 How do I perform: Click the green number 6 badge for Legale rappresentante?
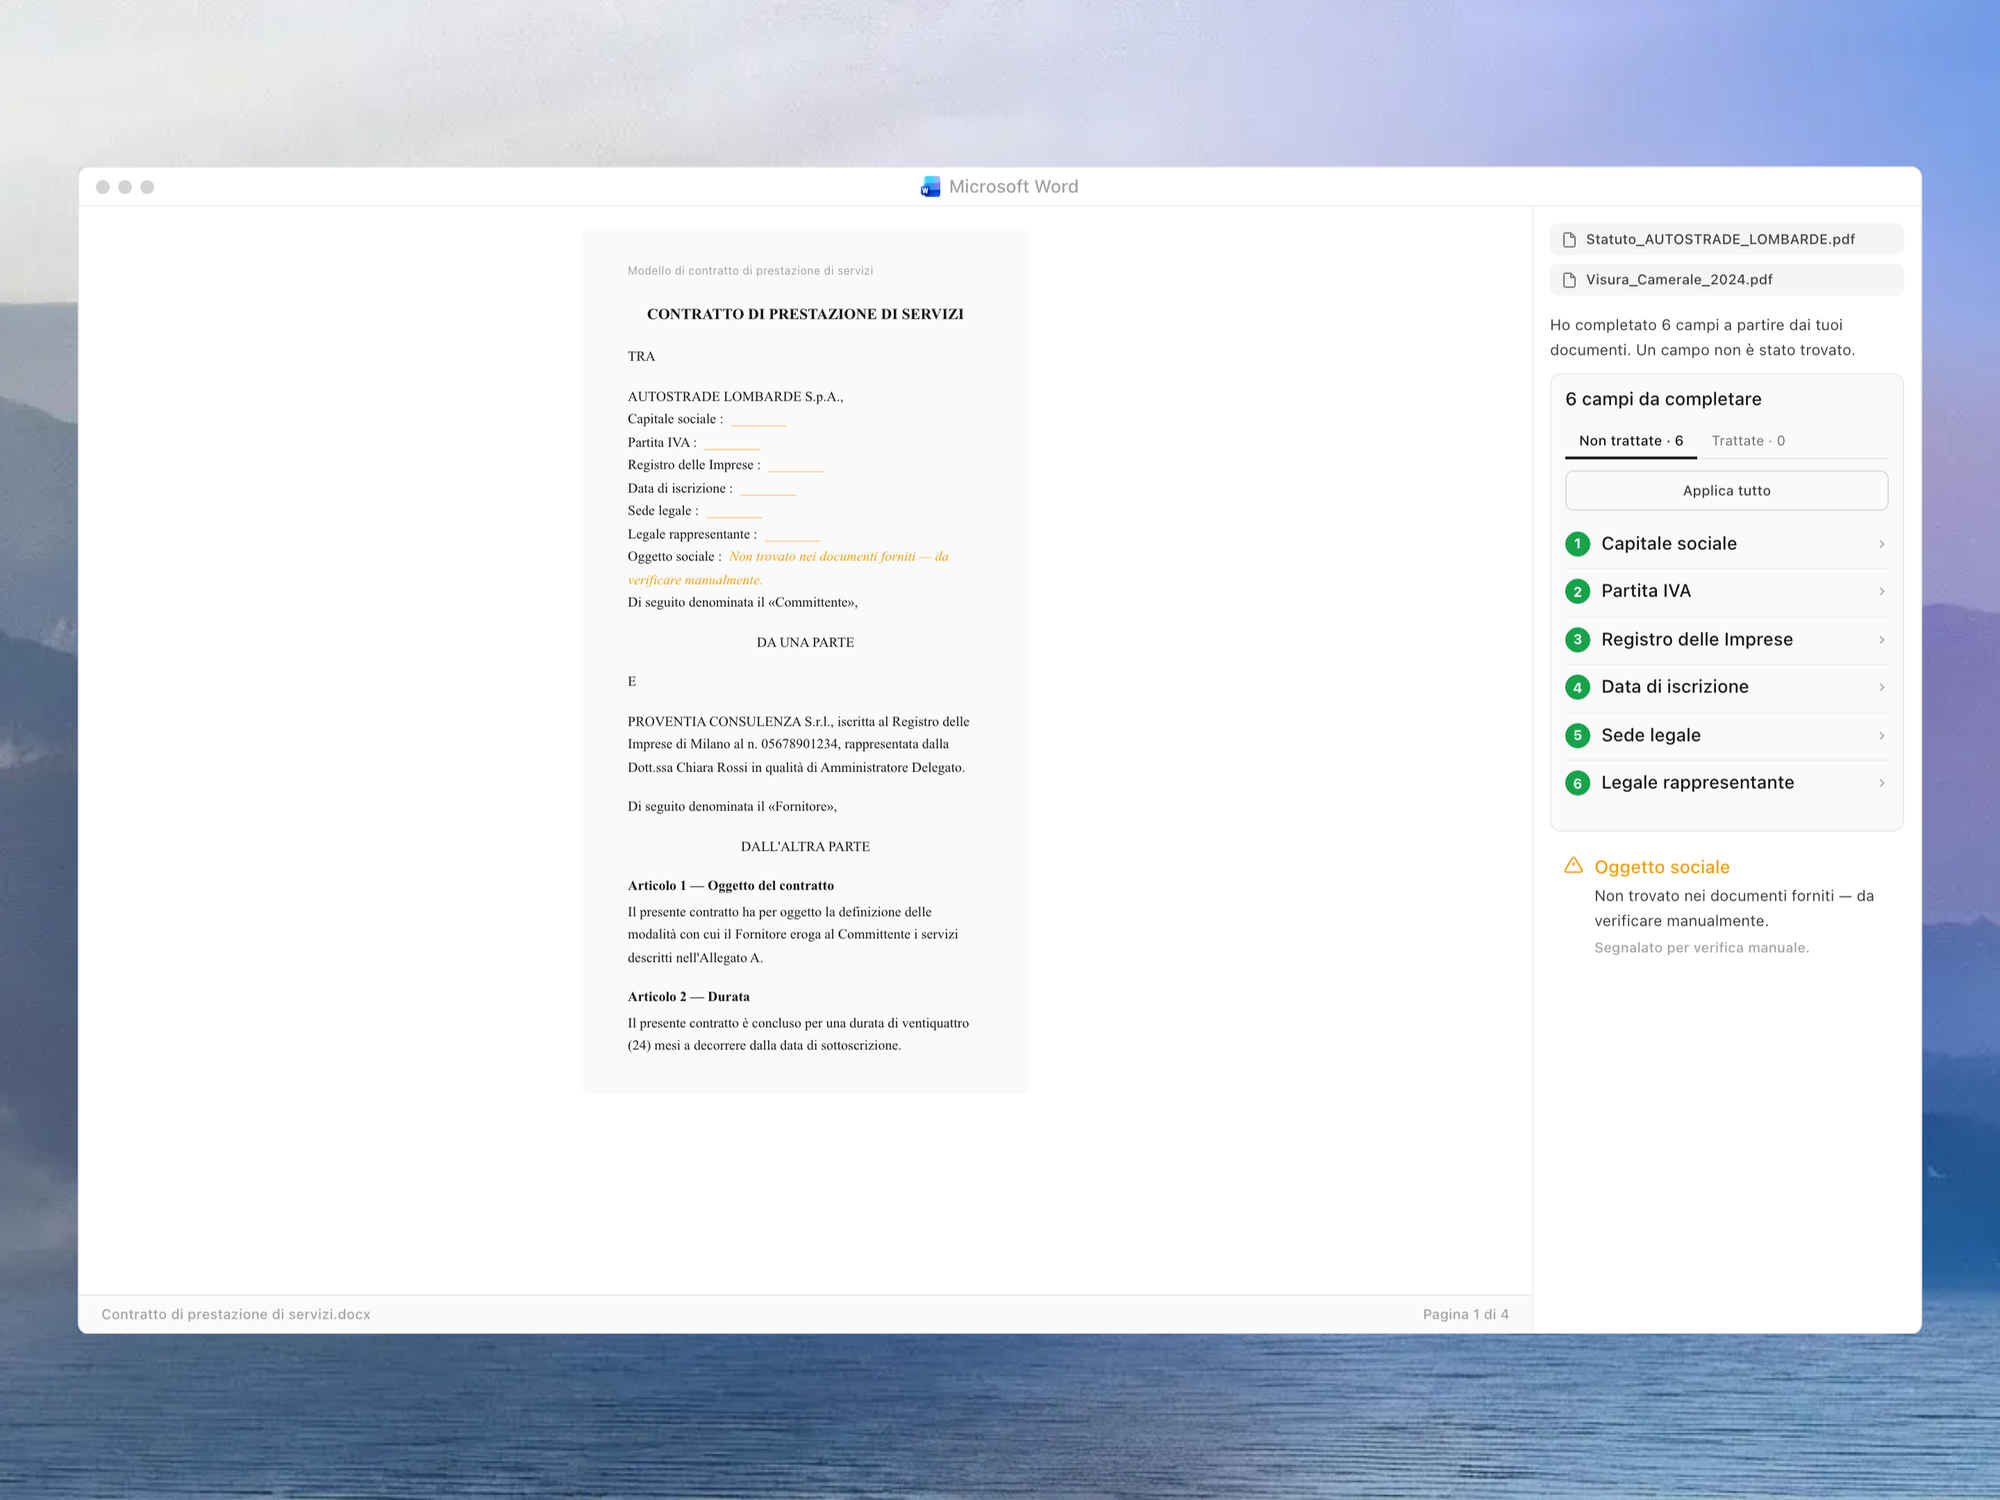[x=1577, y=783]
